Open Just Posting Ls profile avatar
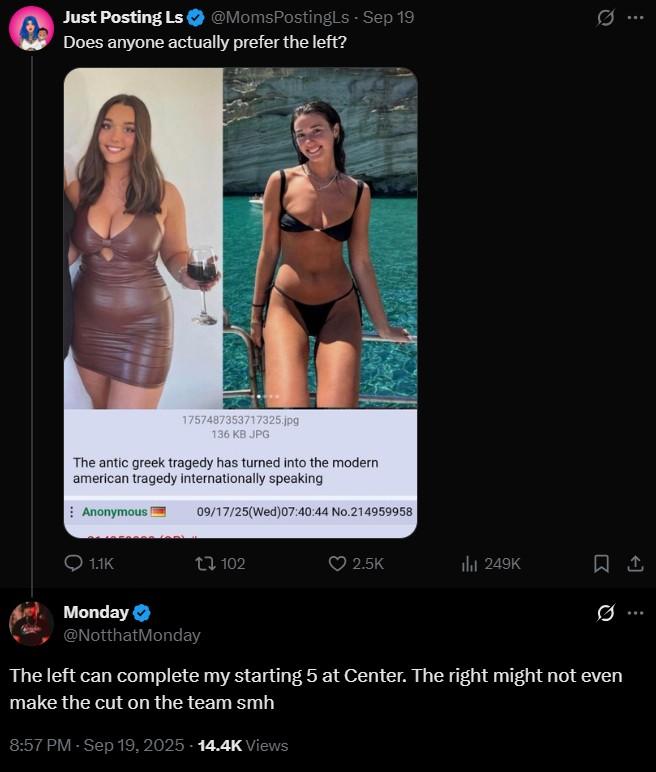 (x=31, y=28)
